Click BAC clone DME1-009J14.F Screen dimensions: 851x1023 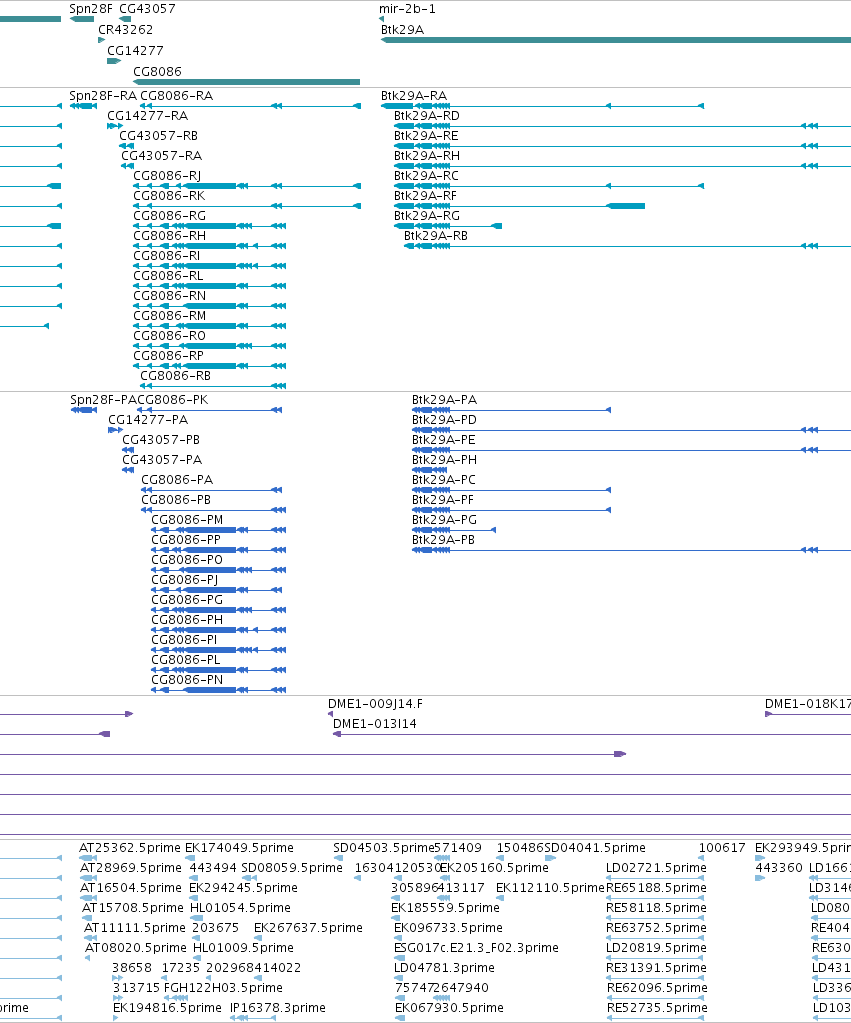tap(375, 704)
